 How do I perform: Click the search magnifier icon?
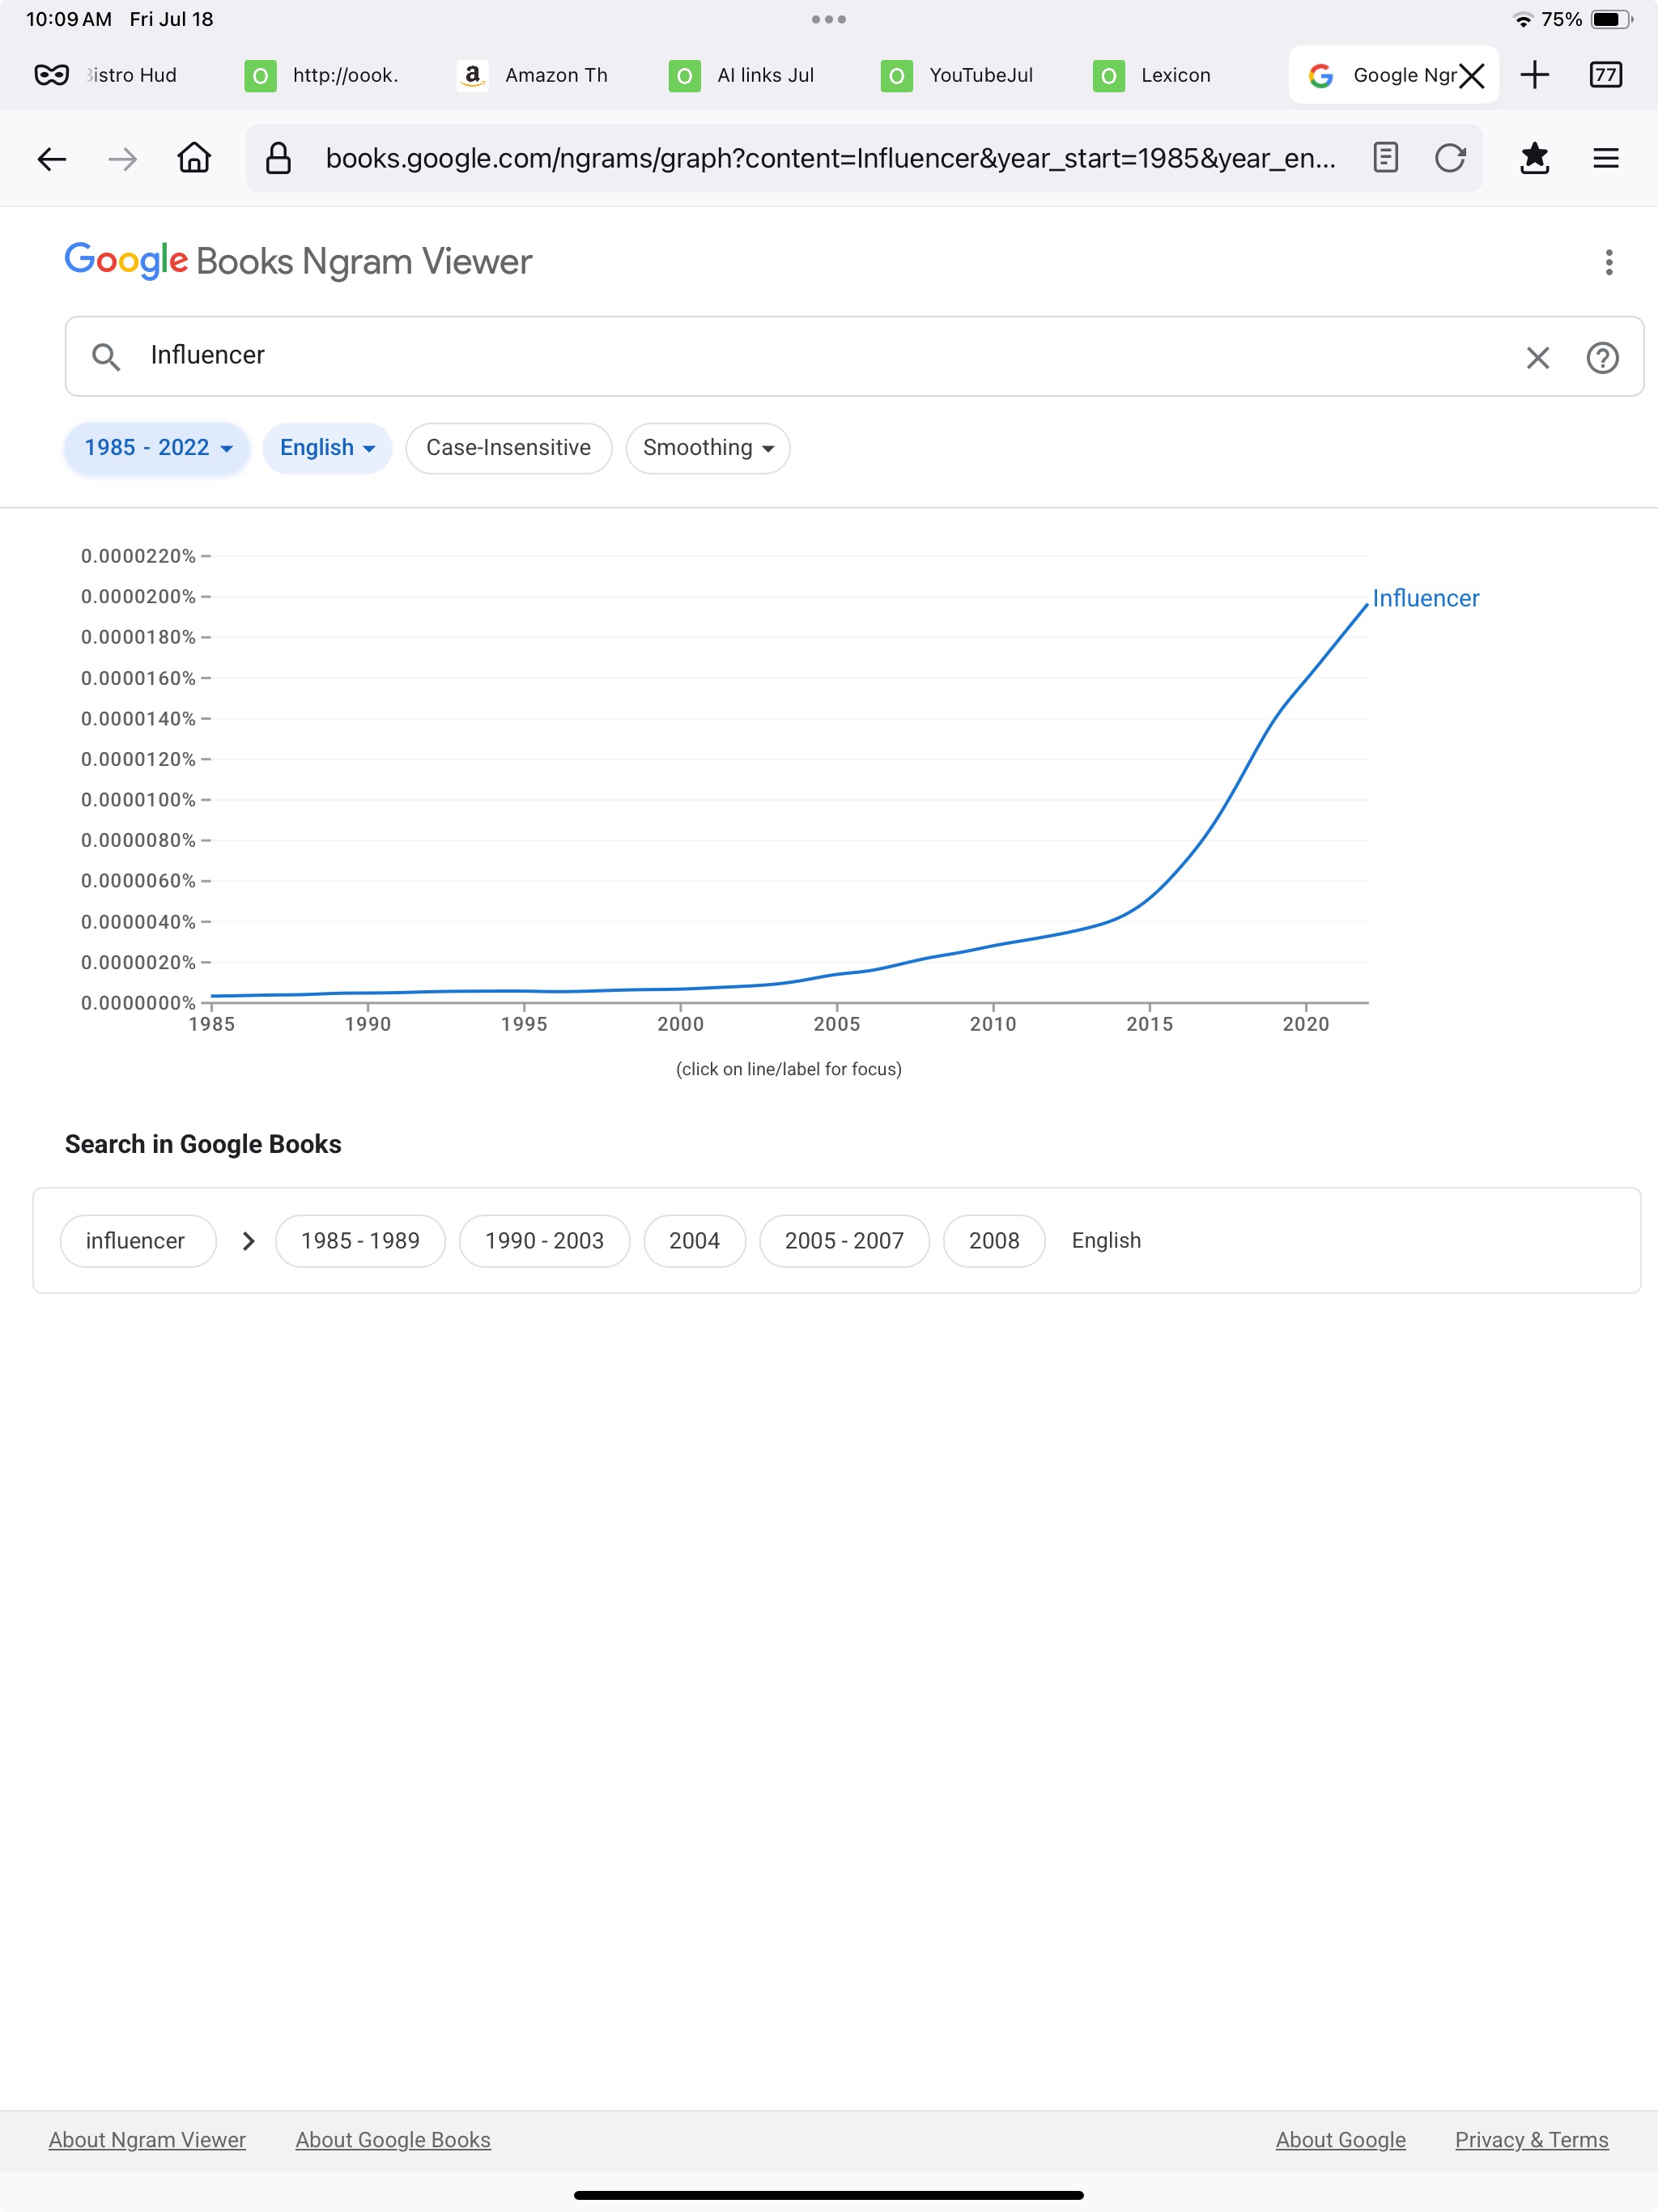106,356
